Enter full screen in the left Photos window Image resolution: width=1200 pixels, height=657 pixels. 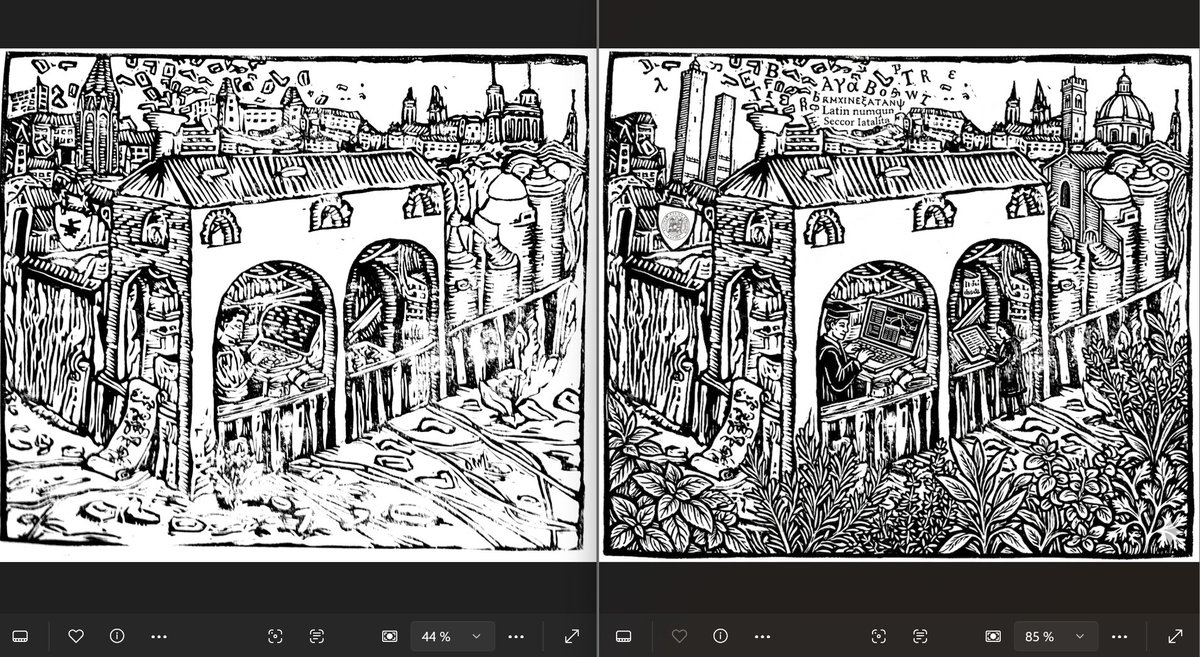point(572,636)
